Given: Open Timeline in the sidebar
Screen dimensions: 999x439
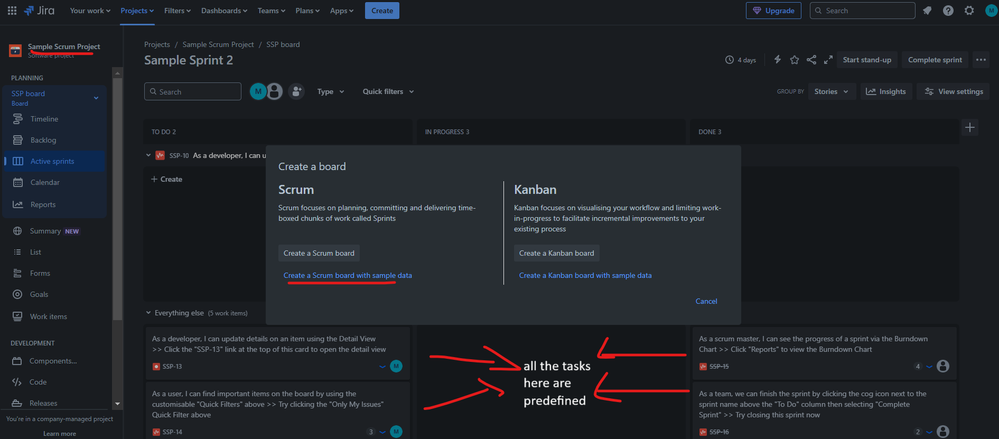Looking at the screenshot, I should [44, 119].
